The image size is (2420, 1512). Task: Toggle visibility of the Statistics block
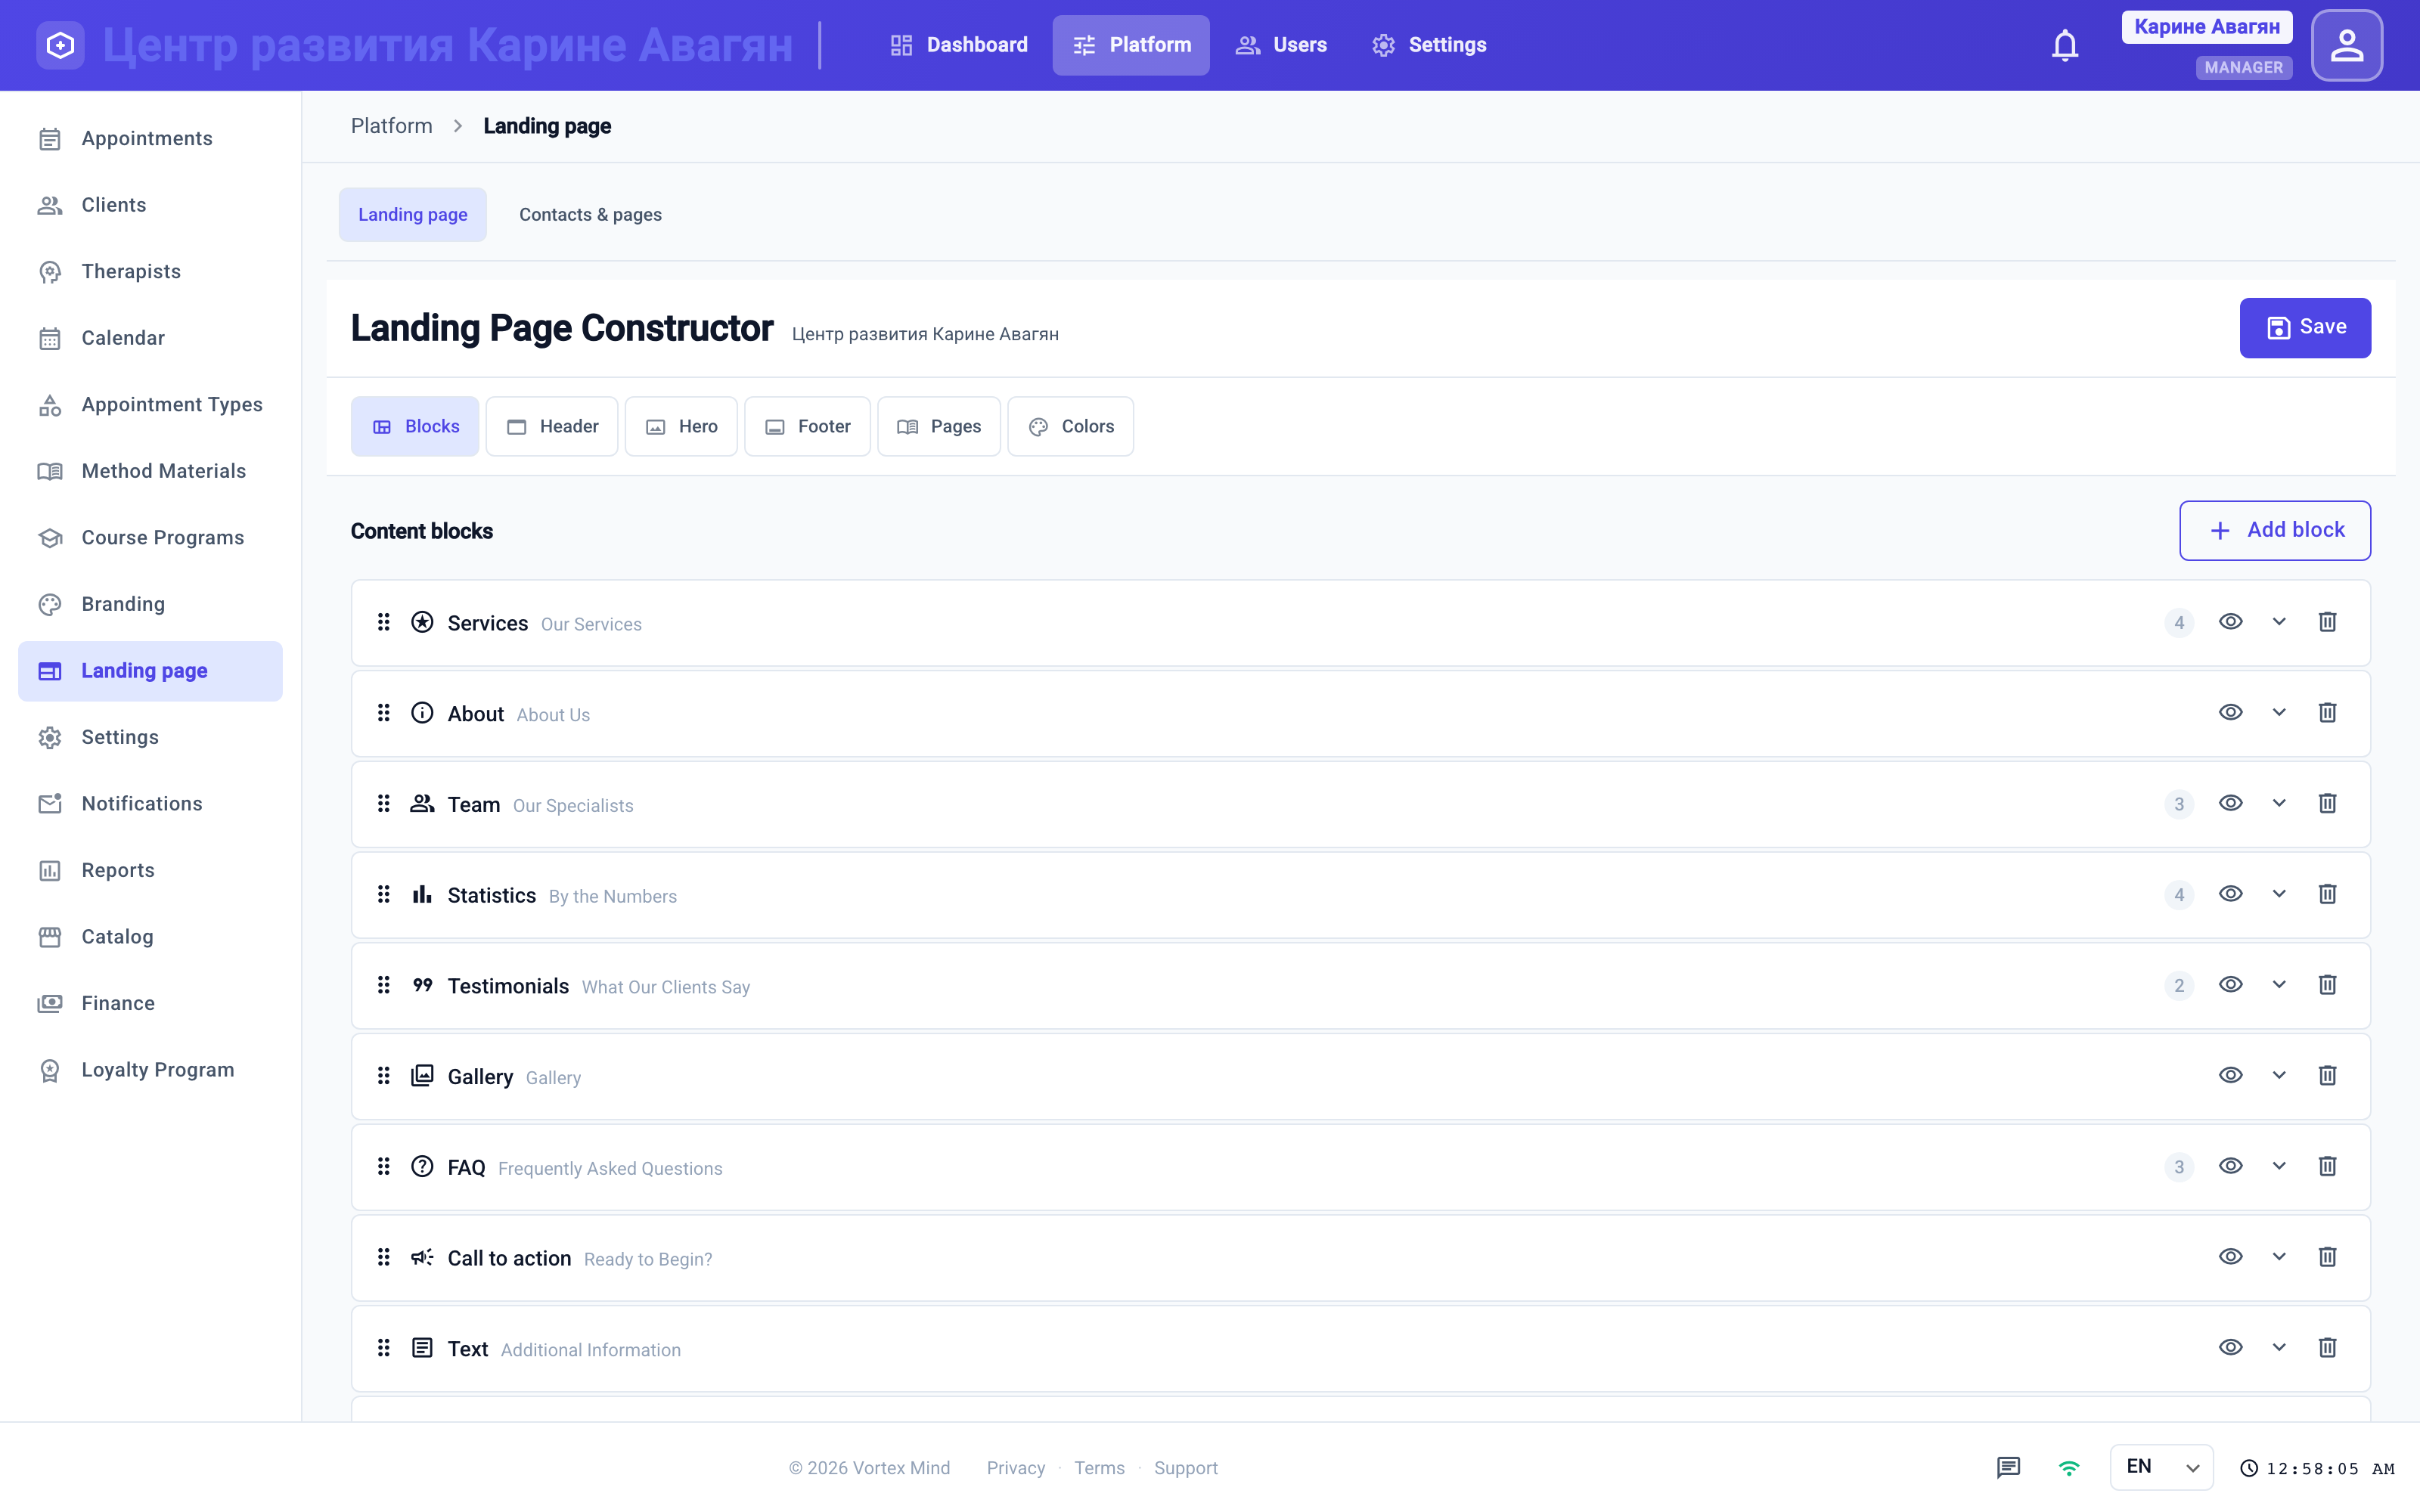[2230, 894]
